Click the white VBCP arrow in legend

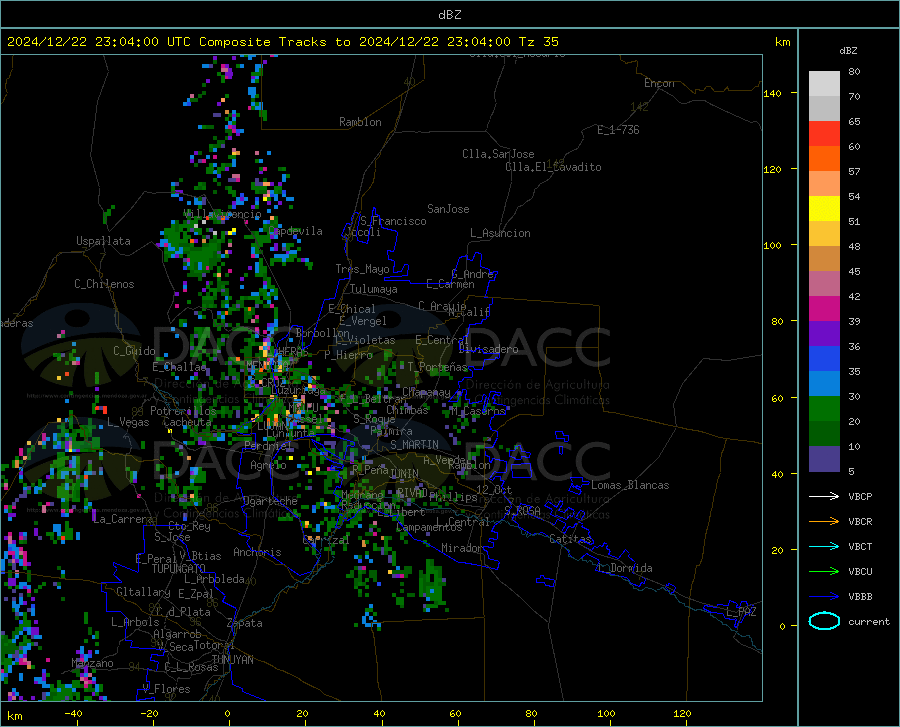[x=824, y=496]
